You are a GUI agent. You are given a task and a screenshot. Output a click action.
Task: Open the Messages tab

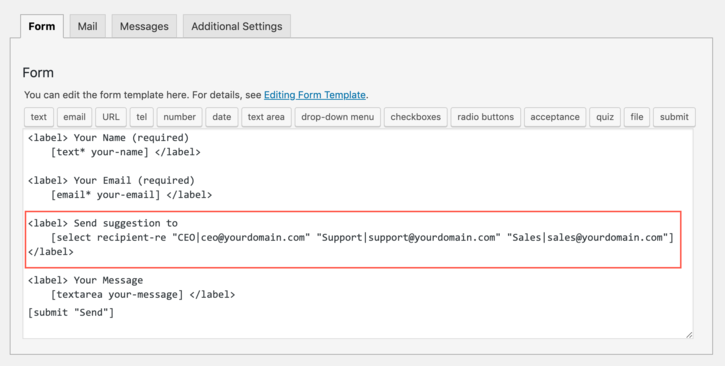(144, 26)
